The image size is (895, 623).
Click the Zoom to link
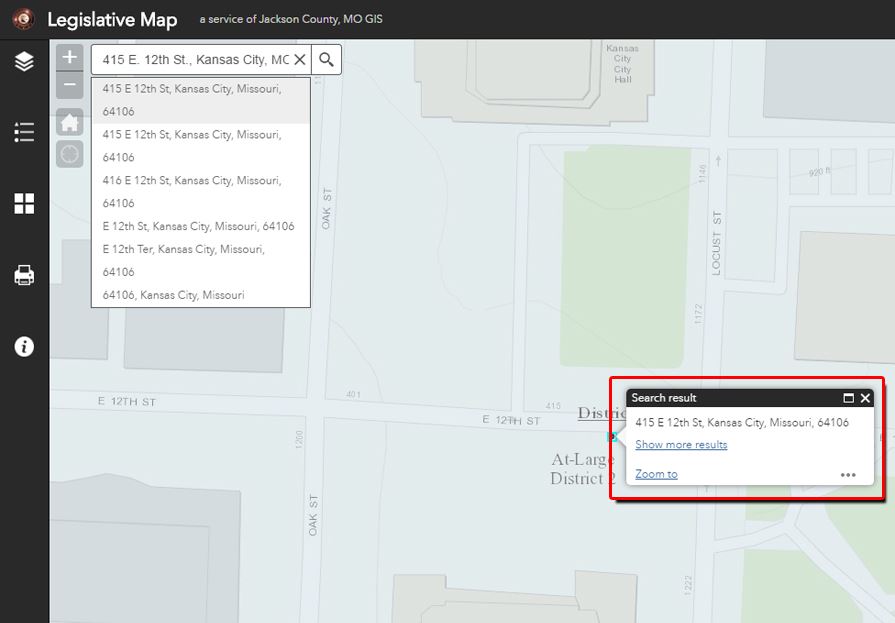click(x=656, y=474)
